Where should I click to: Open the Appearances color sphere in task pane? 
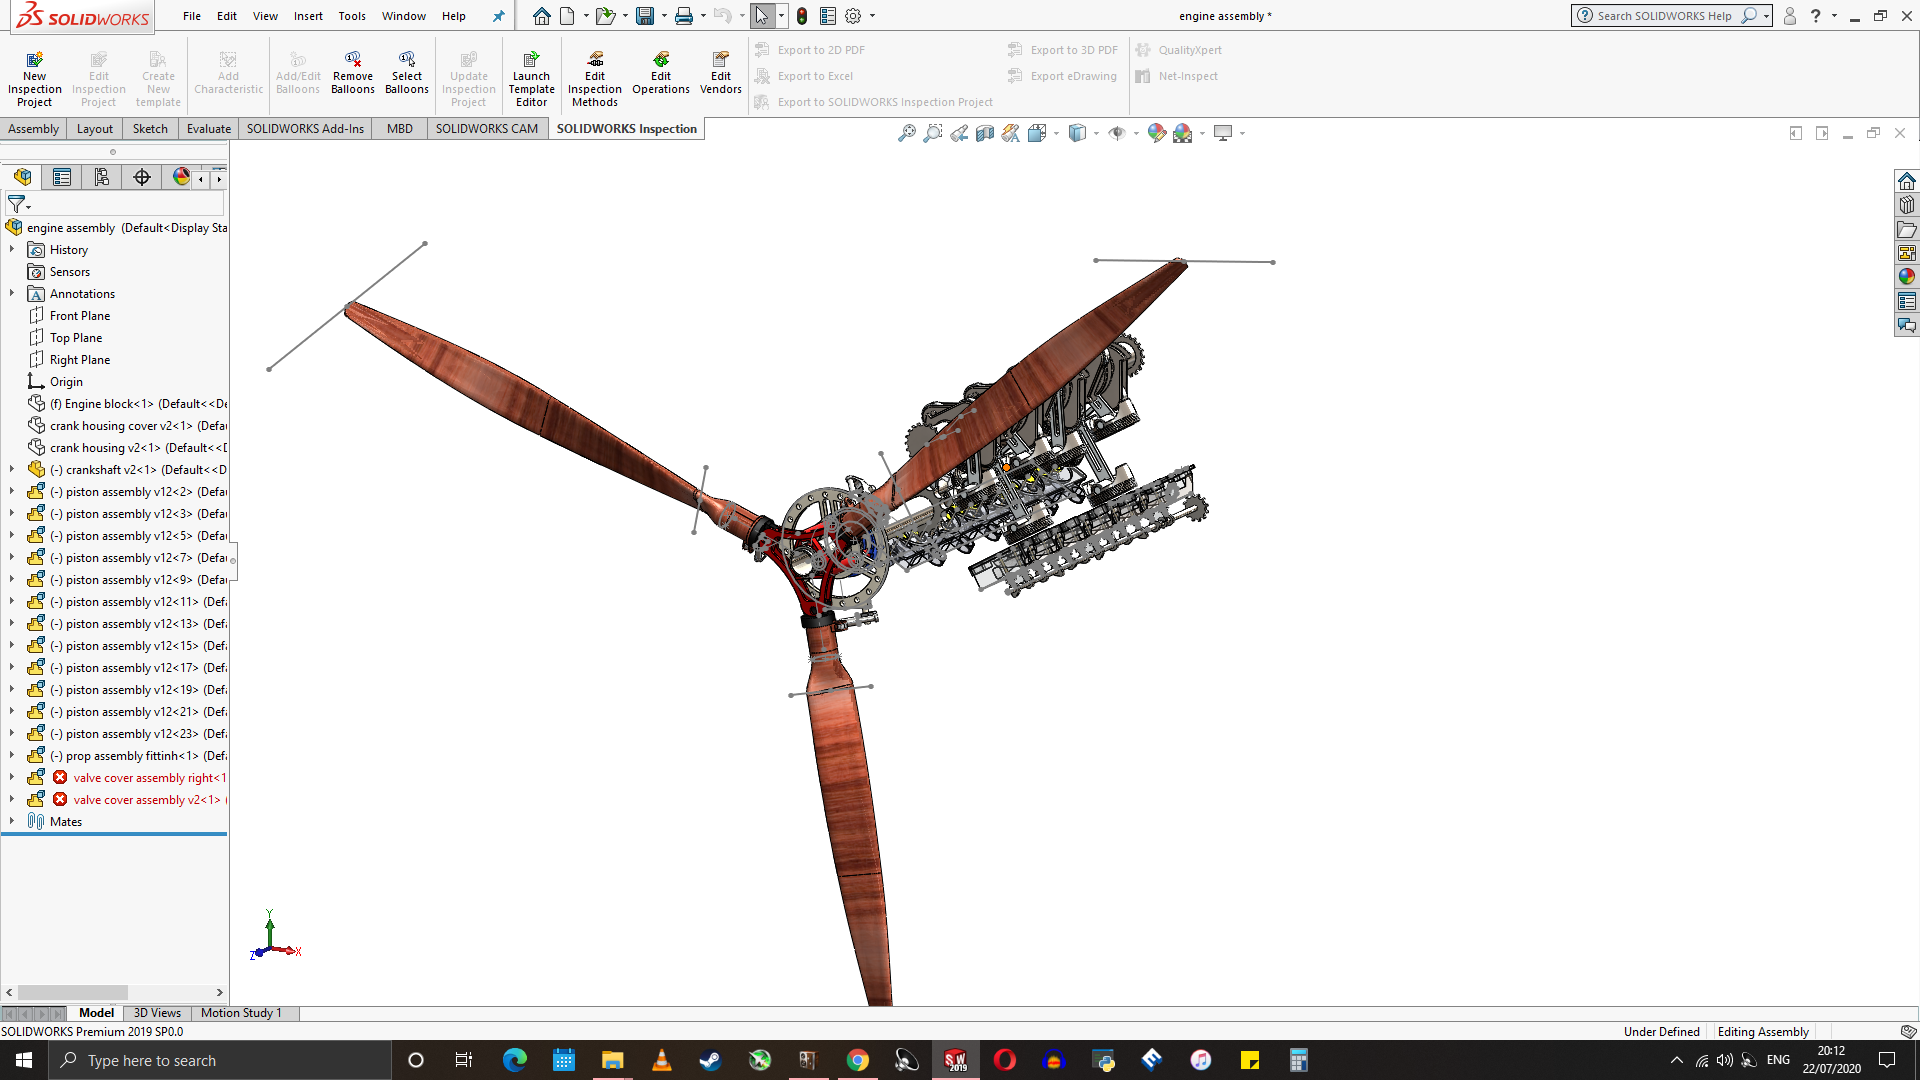[x=1907, y=277]
